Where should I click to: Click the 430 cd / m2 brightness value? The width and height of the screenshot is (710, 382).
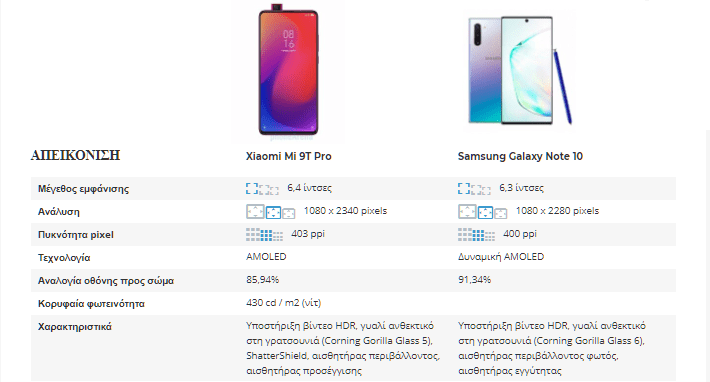point(283,303)
